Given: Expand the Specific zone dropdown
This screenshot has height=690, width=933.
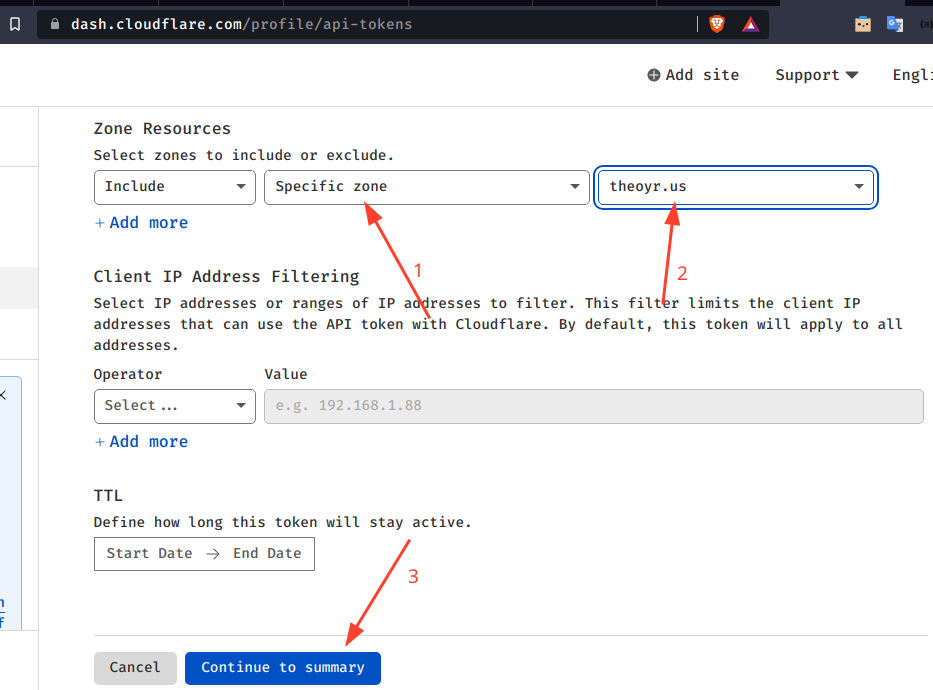Looking at the screenshot, I should tap(426, 187).
